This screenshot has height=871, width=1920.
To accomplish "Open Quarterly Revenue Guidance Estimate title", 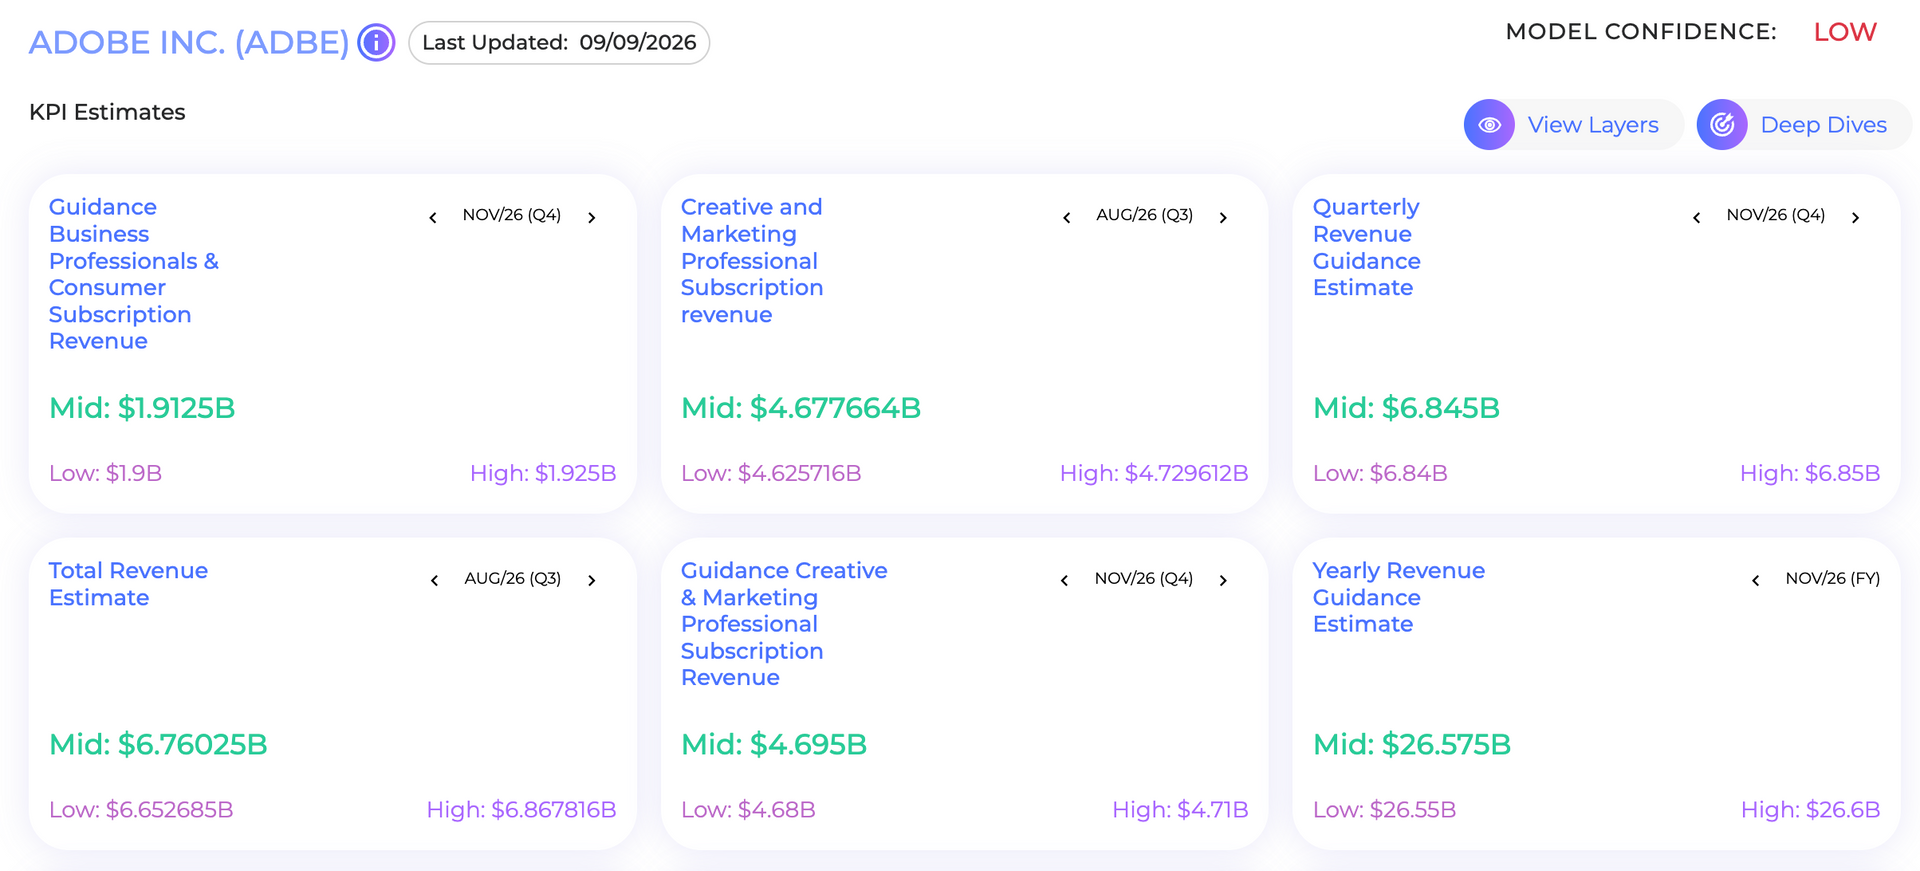I will (1366, 247).
